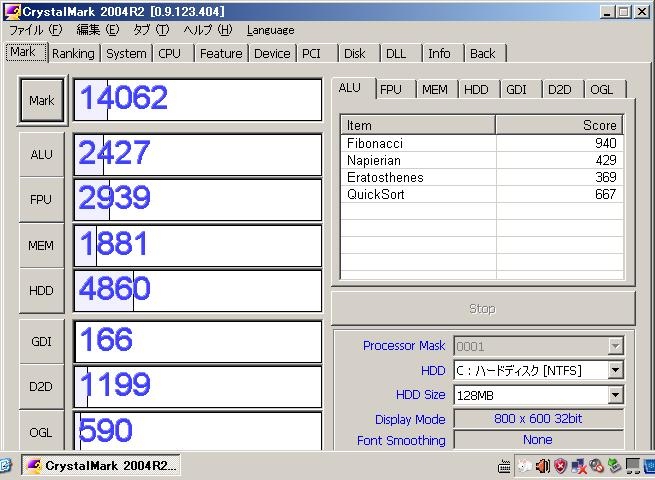This screenshot has width=655, height=480.
Task: Click the volume speaker tray icon
Action: (543, 466)
